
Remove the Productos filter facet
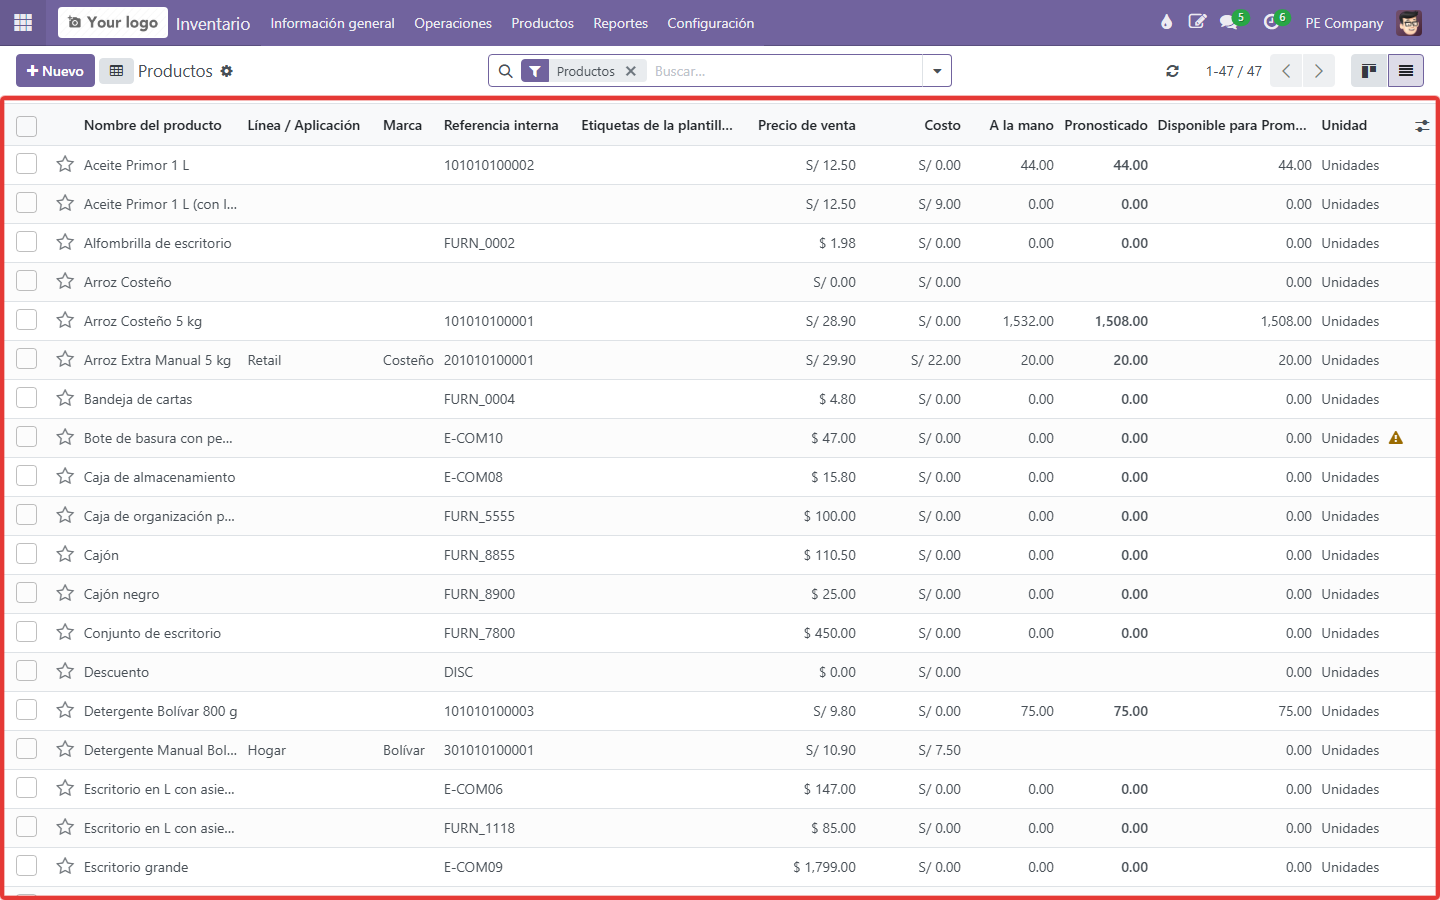tap(631, 71)
